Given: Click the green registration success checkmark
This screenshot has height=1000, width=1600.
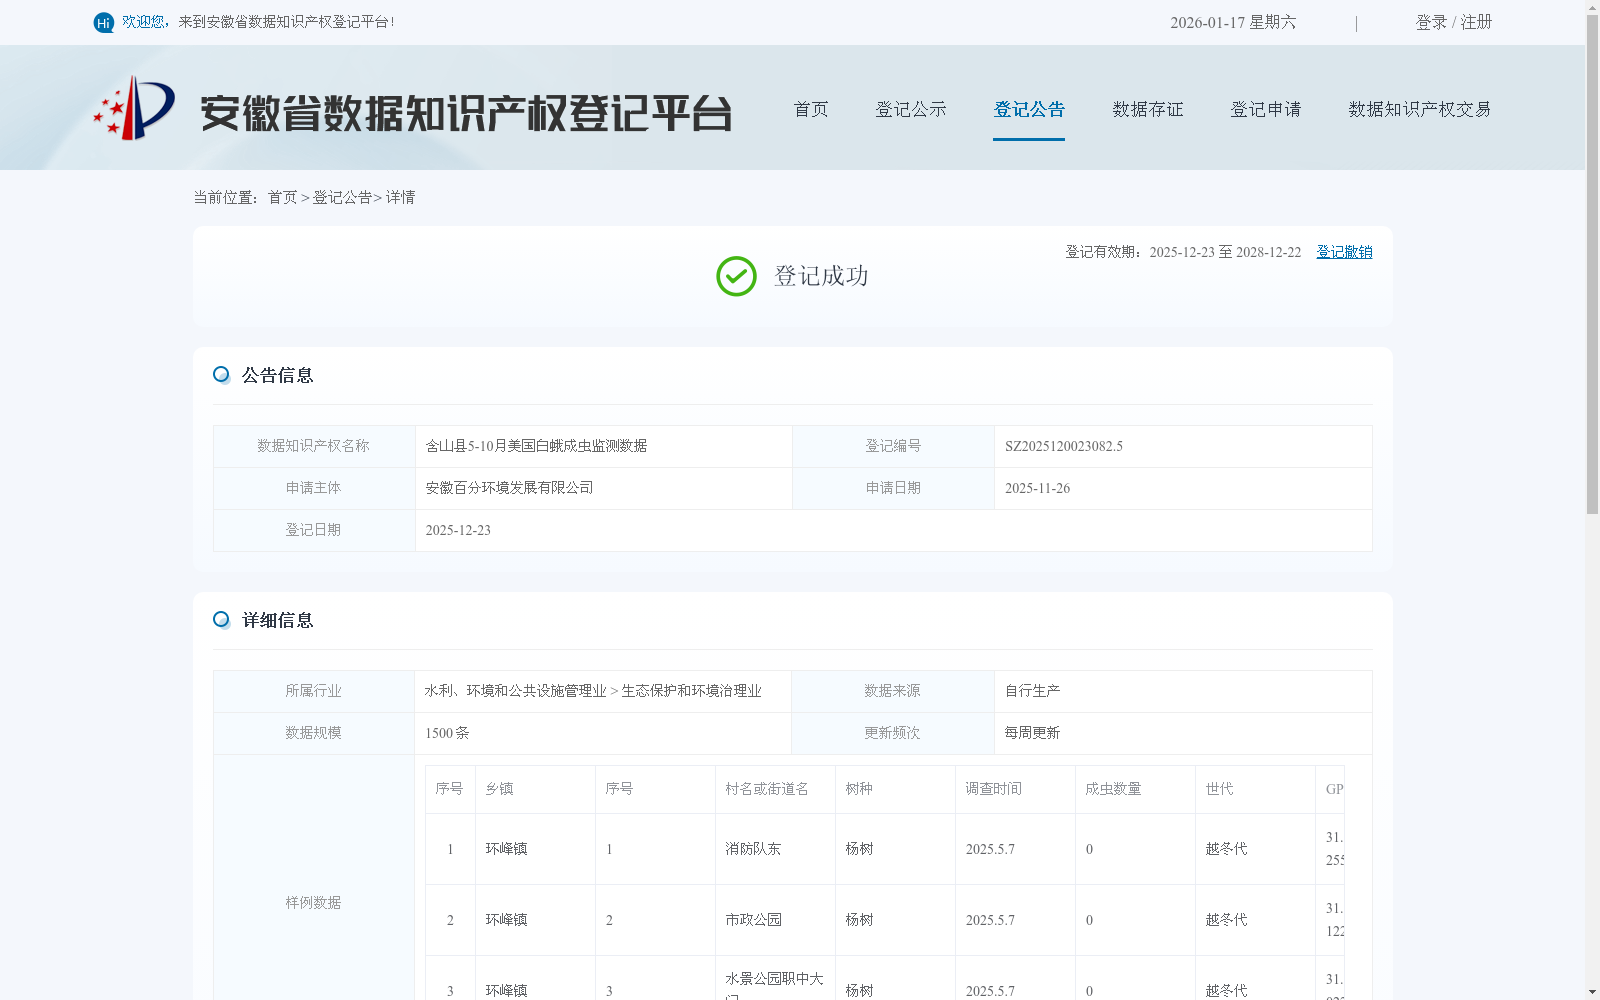Looking at the screenshot, I should pos(736,276).
